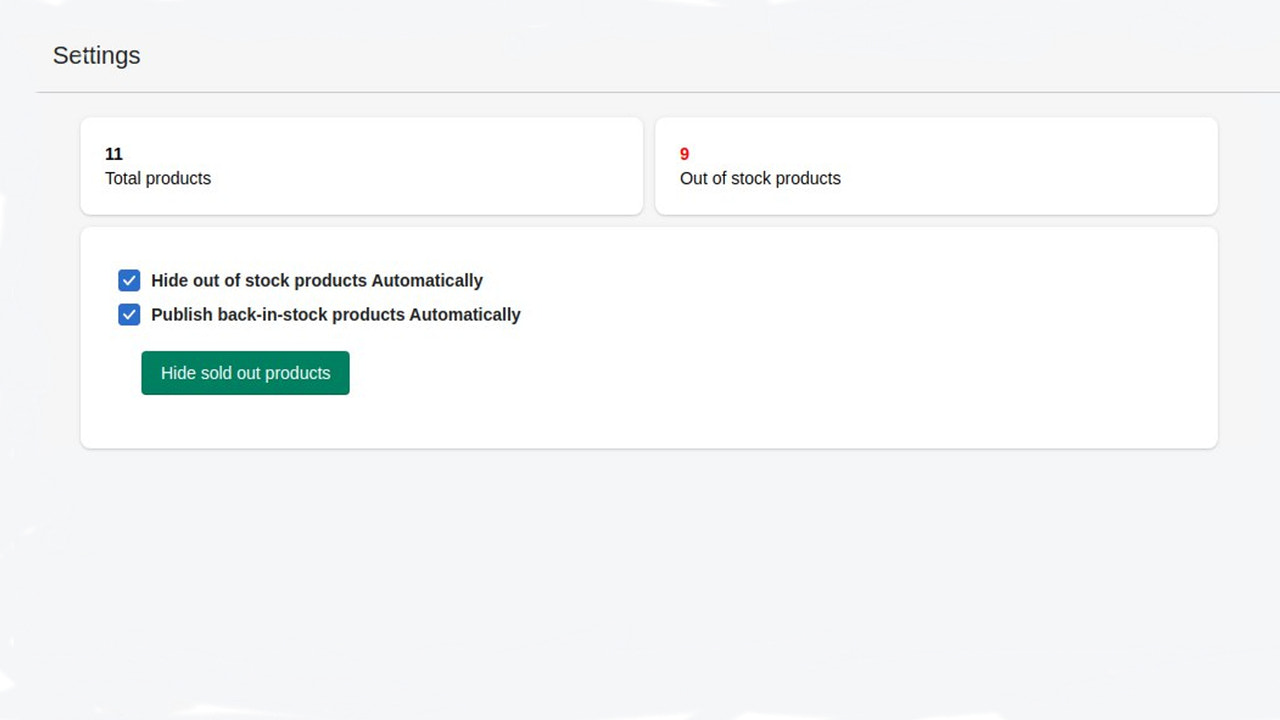Viewport: 1280px width, 720px height.
Task: Click the total products count 11
Action: point(114,154)
